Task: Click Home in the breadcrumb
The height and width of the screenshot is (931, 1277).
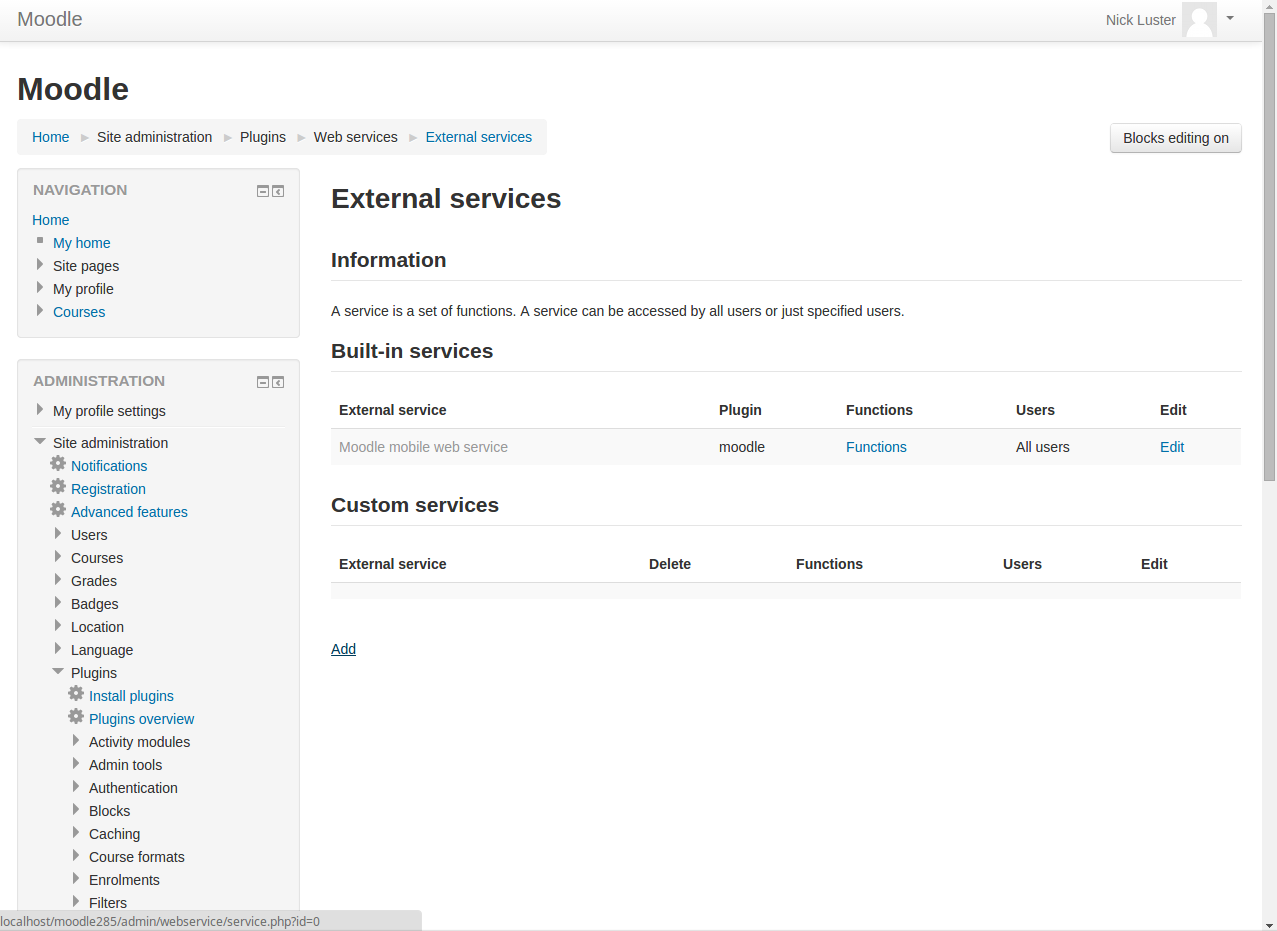Action: [x=50, y=137]
